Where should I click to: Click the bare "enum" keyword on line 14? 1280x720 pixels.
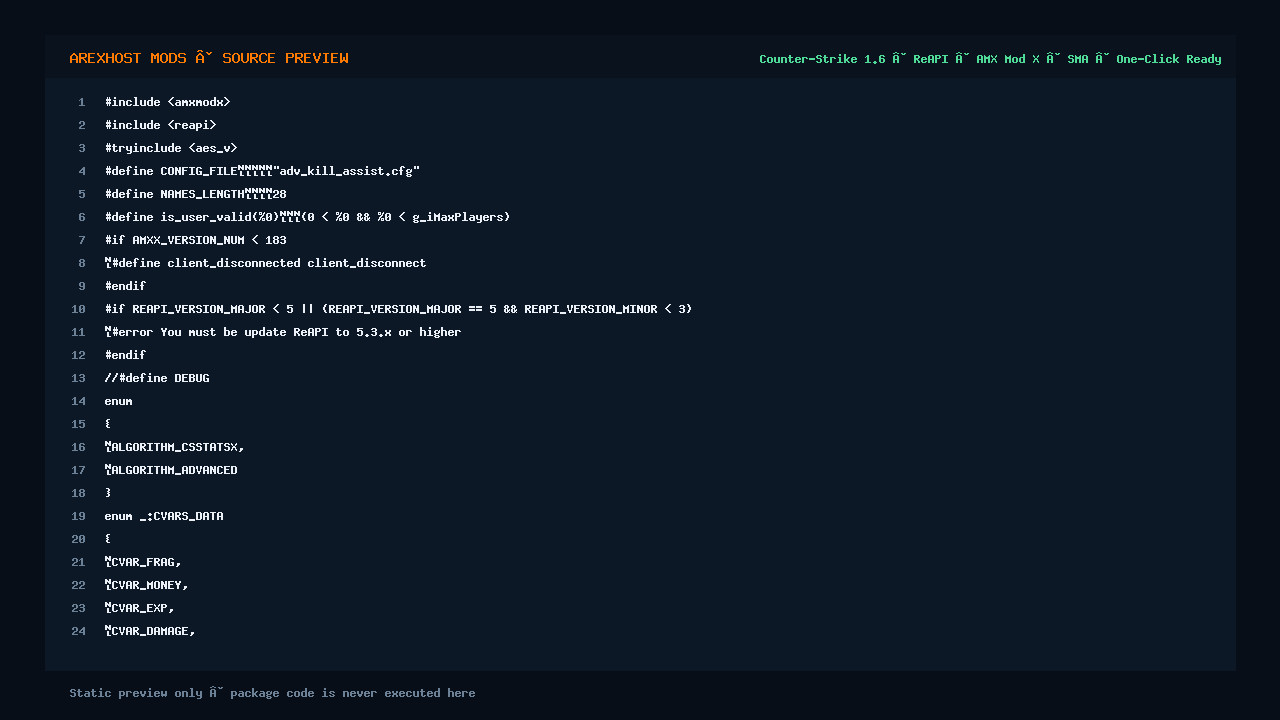pos(119,401)
